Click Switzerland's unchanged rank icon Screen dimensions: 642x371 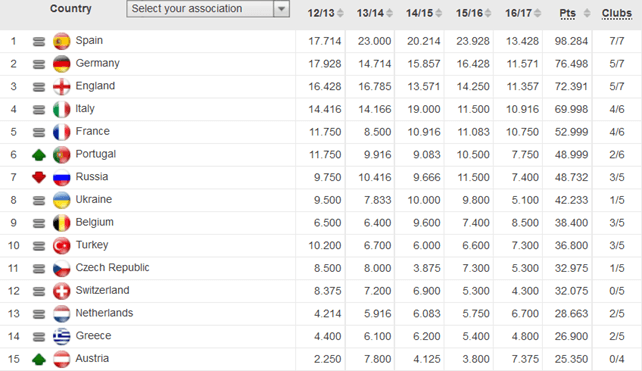(x=39, y=291)
